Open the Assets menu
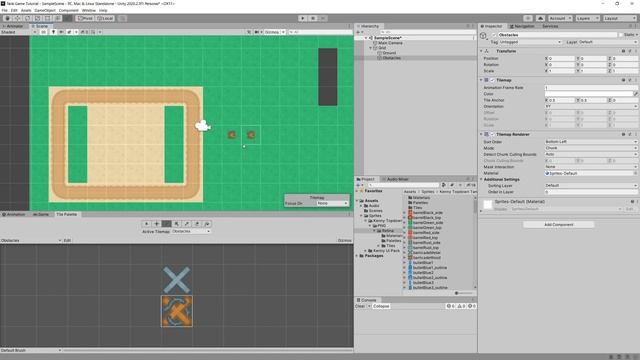The width and height of the screenshot is (640, 360). [x=26, y=10]
